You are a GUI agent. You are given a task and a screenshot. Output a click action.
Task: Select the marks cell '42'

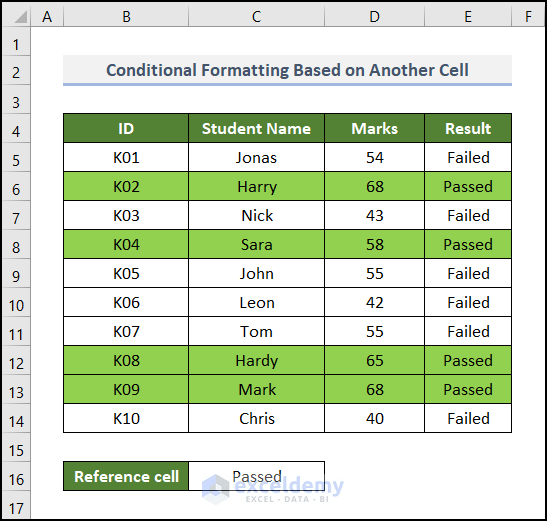click(374, 302)
